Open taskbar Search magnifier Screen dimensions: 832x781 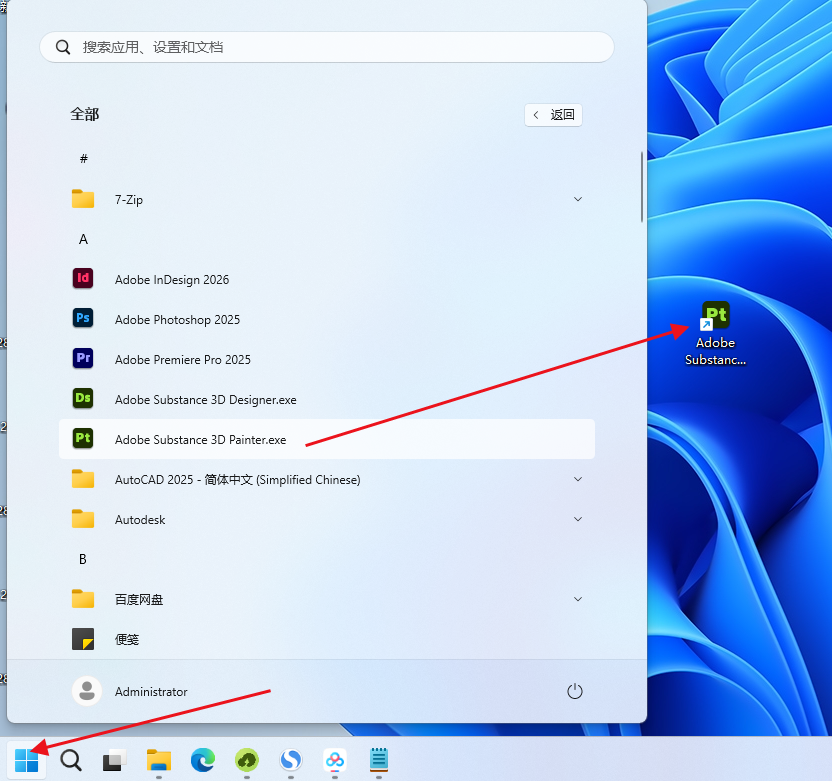point(71,761)
